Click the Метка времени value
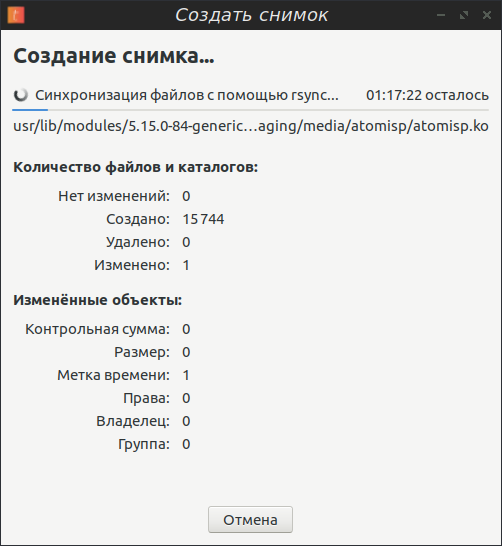Viewport: 502px width, 546px height. [x=186, y=375]
